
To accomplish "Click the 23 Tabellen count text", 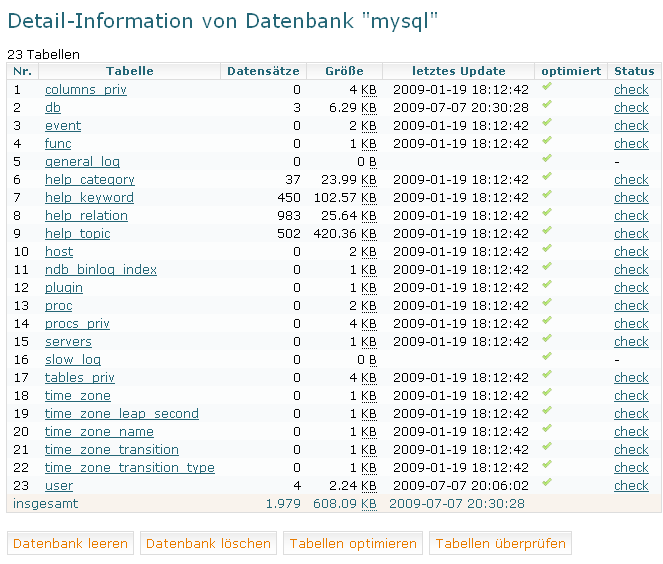I will point(44,55).
